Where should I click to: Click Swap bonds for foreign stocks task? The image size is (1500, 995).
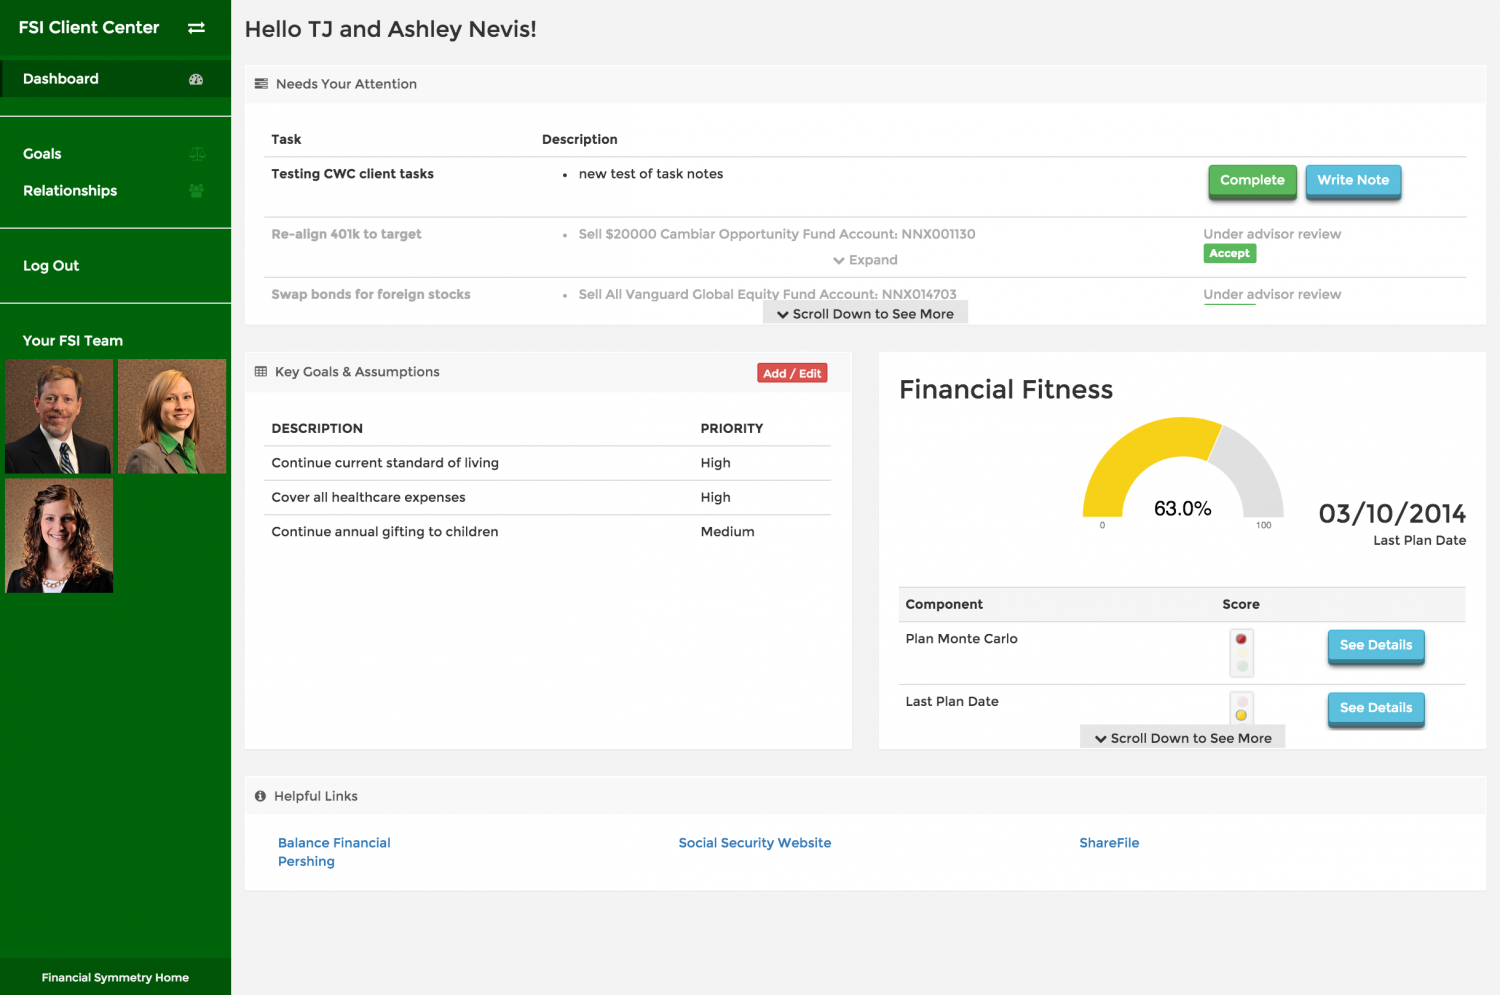pos(371,294)
